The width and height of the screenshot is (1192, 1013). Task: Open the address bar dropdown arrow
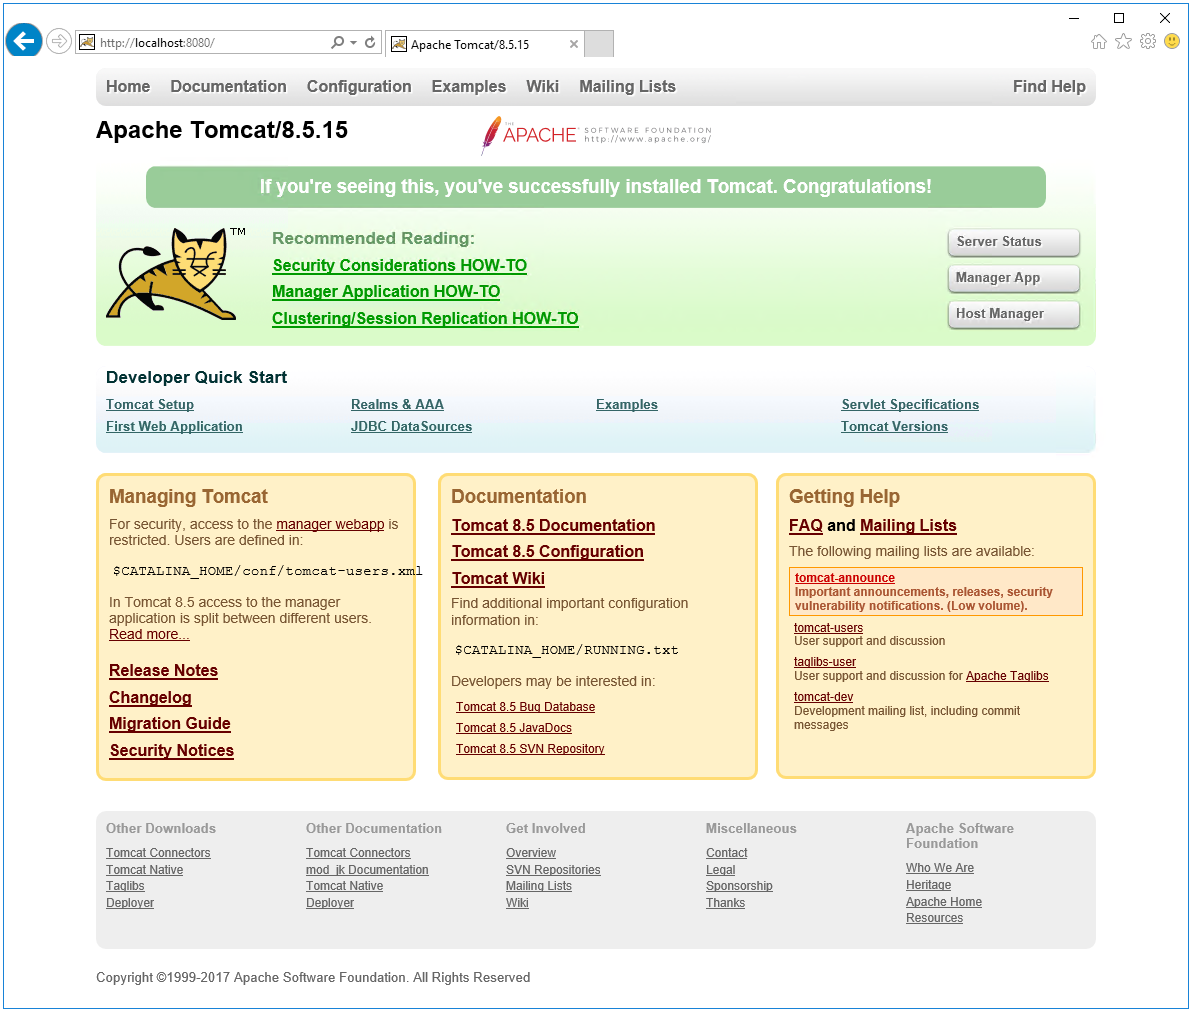pos(353,43)
